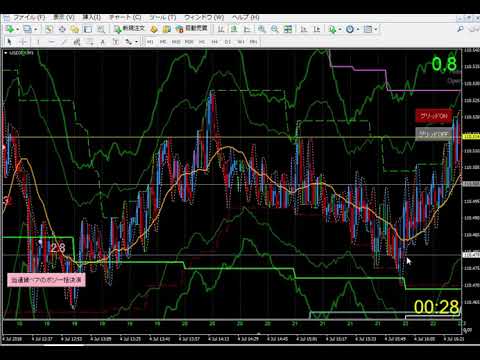Screen dimensions: 480x360
Task: Click the 新規注文 new order button
Action: pyautogui.click(x=130, y=29)
